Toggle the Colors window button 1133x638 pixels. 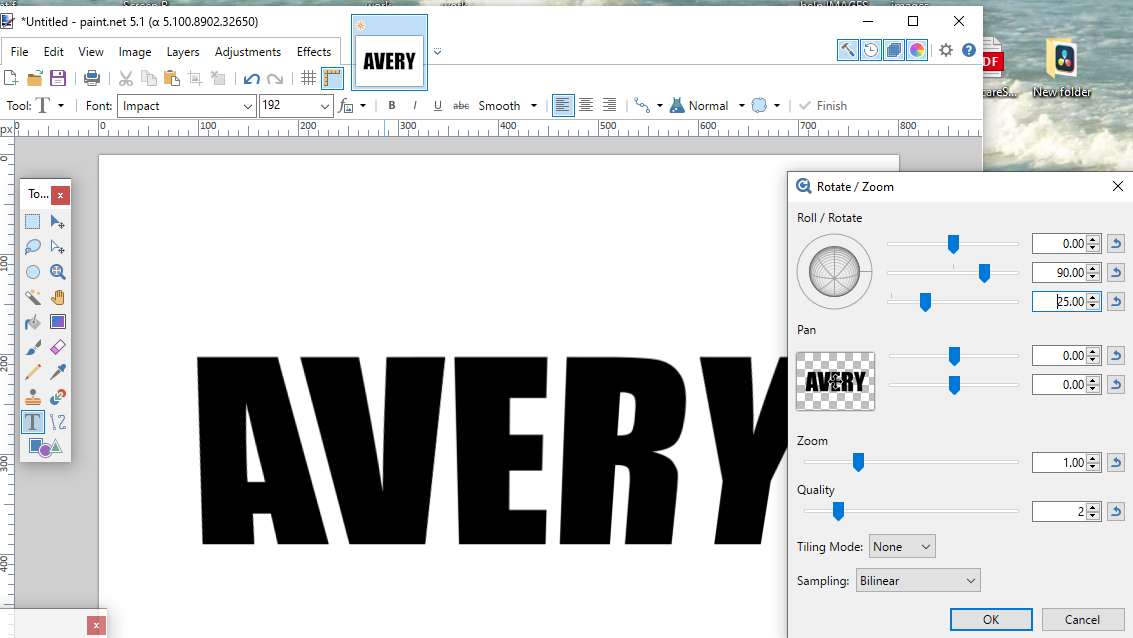917,50
